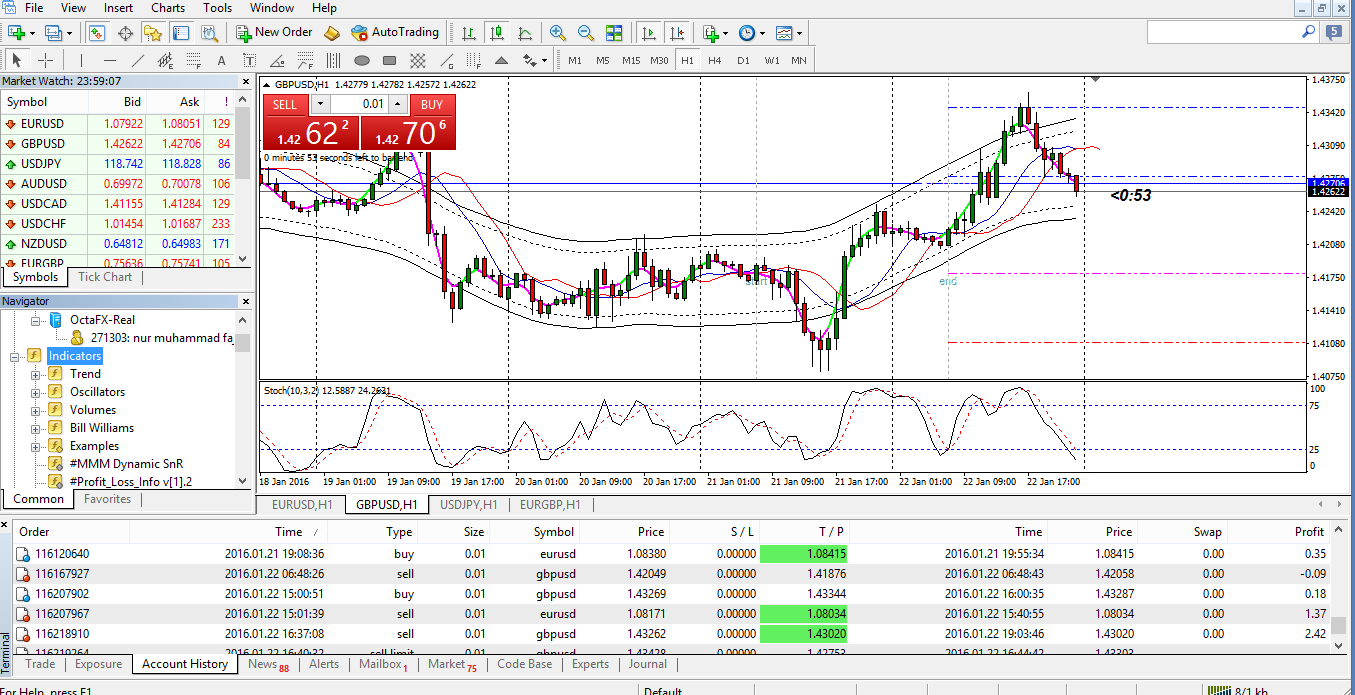
Task: Open the Strategy Tester magnifier icon
Action: click(208, 32)
